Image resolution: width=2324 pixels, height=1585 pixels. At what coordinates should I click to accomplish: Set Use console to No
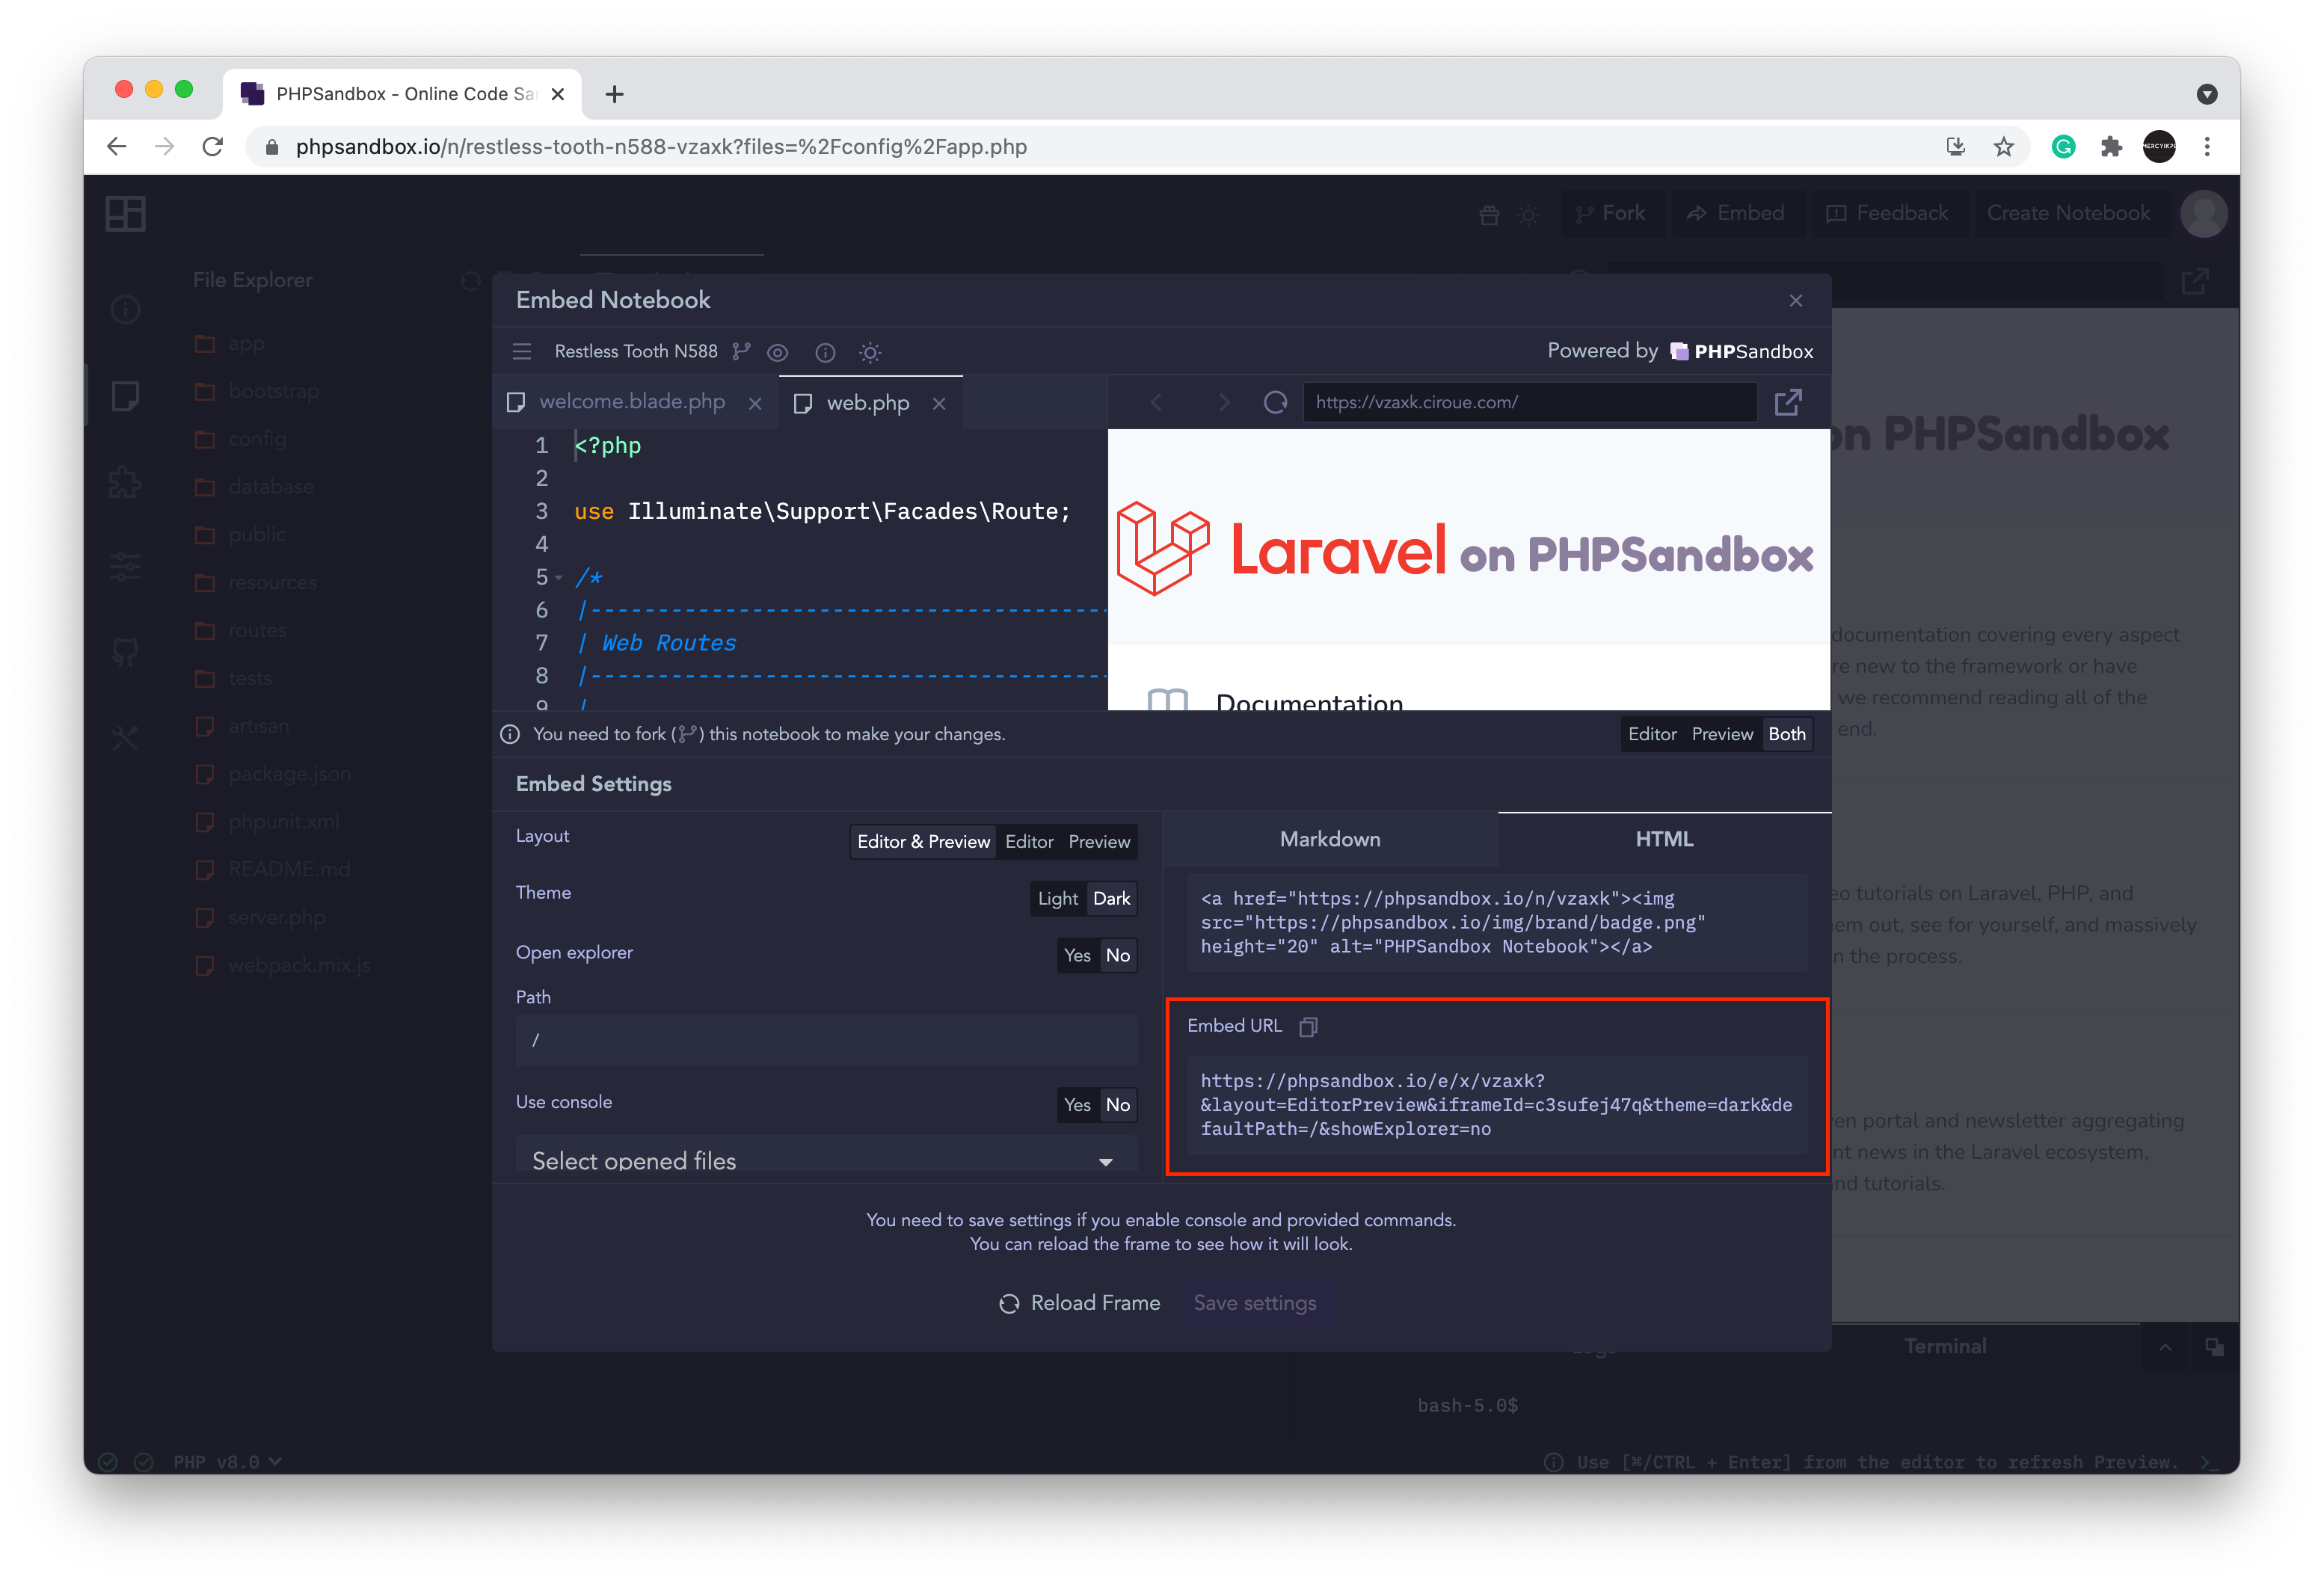tap(1117, 1106)
